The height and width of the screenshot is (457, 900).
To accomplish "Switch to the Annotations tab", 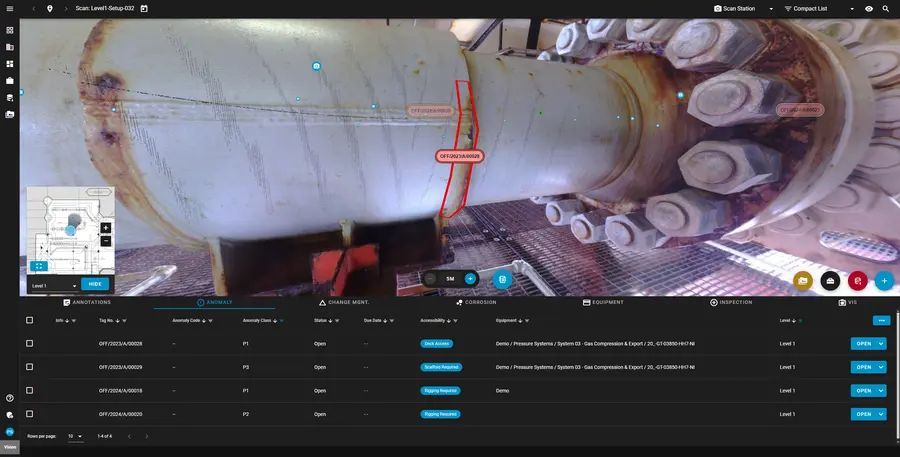I will 87,302.
